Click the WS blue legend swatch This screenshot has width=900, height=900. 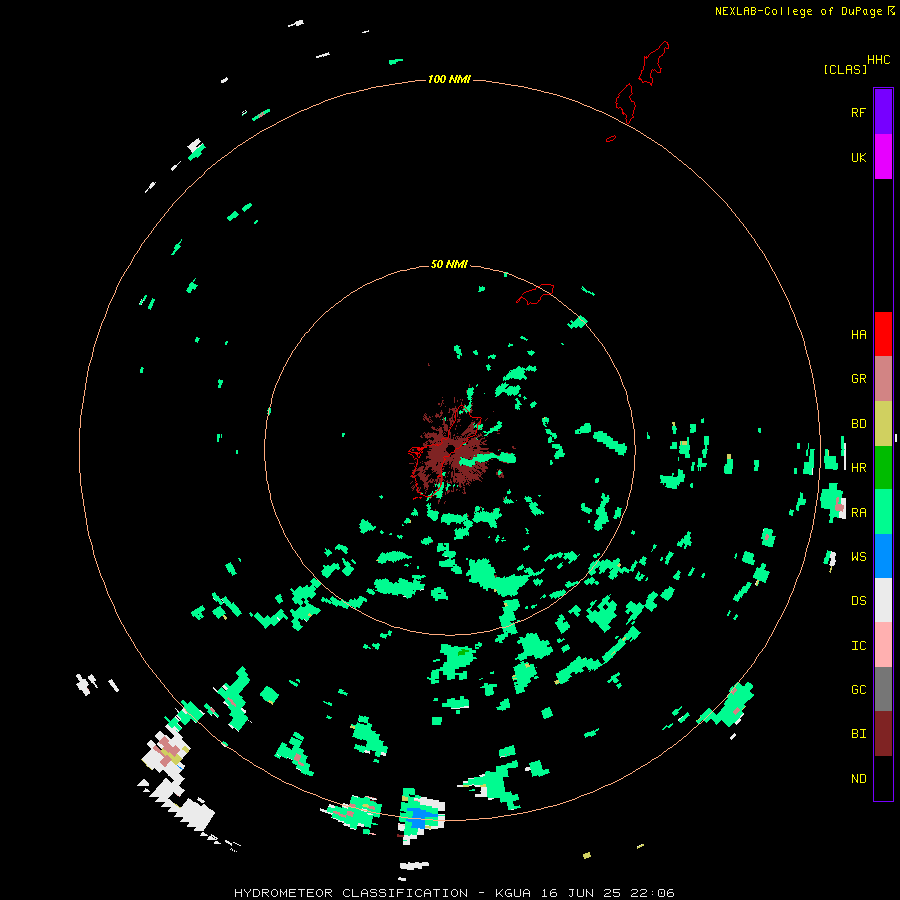[883, 556]
